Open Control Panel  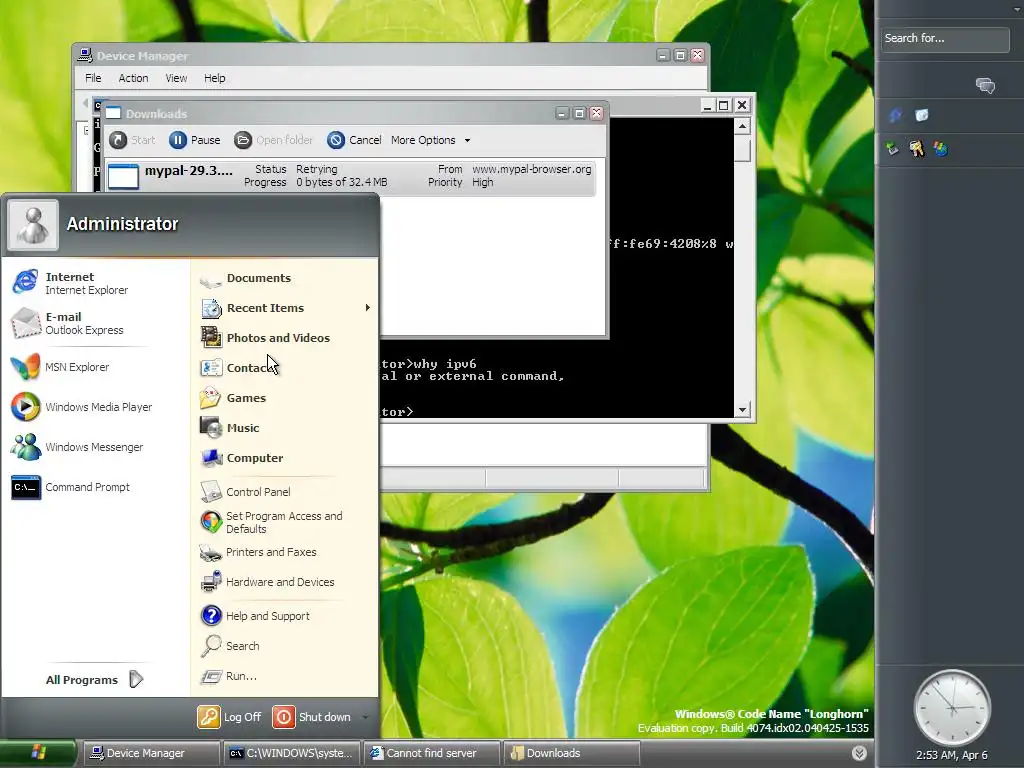(246, 492)
